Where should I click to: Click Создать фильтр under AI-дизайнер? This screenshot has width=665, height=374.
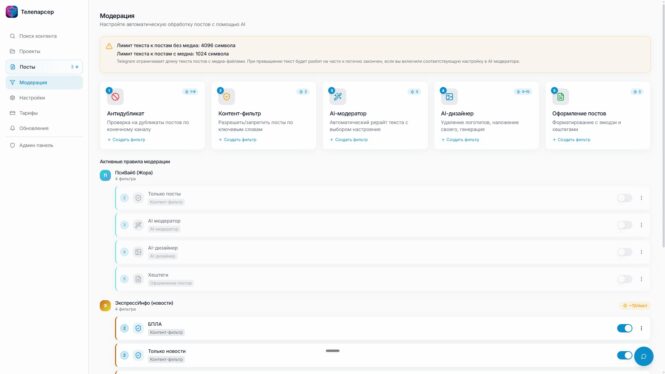(x=460, y=140)
